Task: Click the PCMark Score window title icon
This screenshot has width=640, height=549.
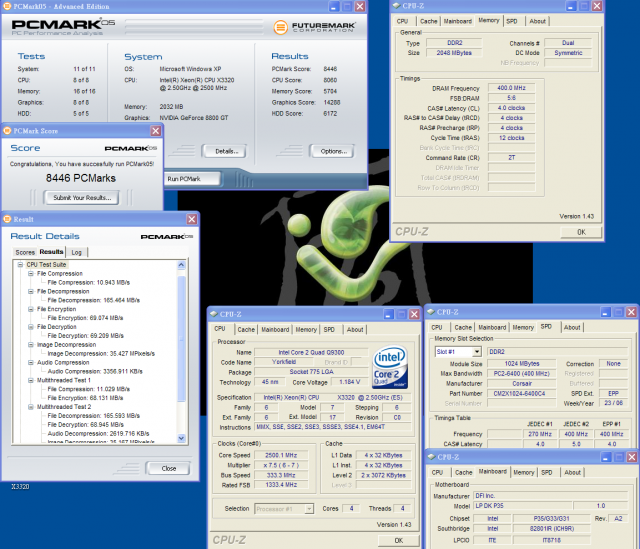Action: [x=7, y=131]
